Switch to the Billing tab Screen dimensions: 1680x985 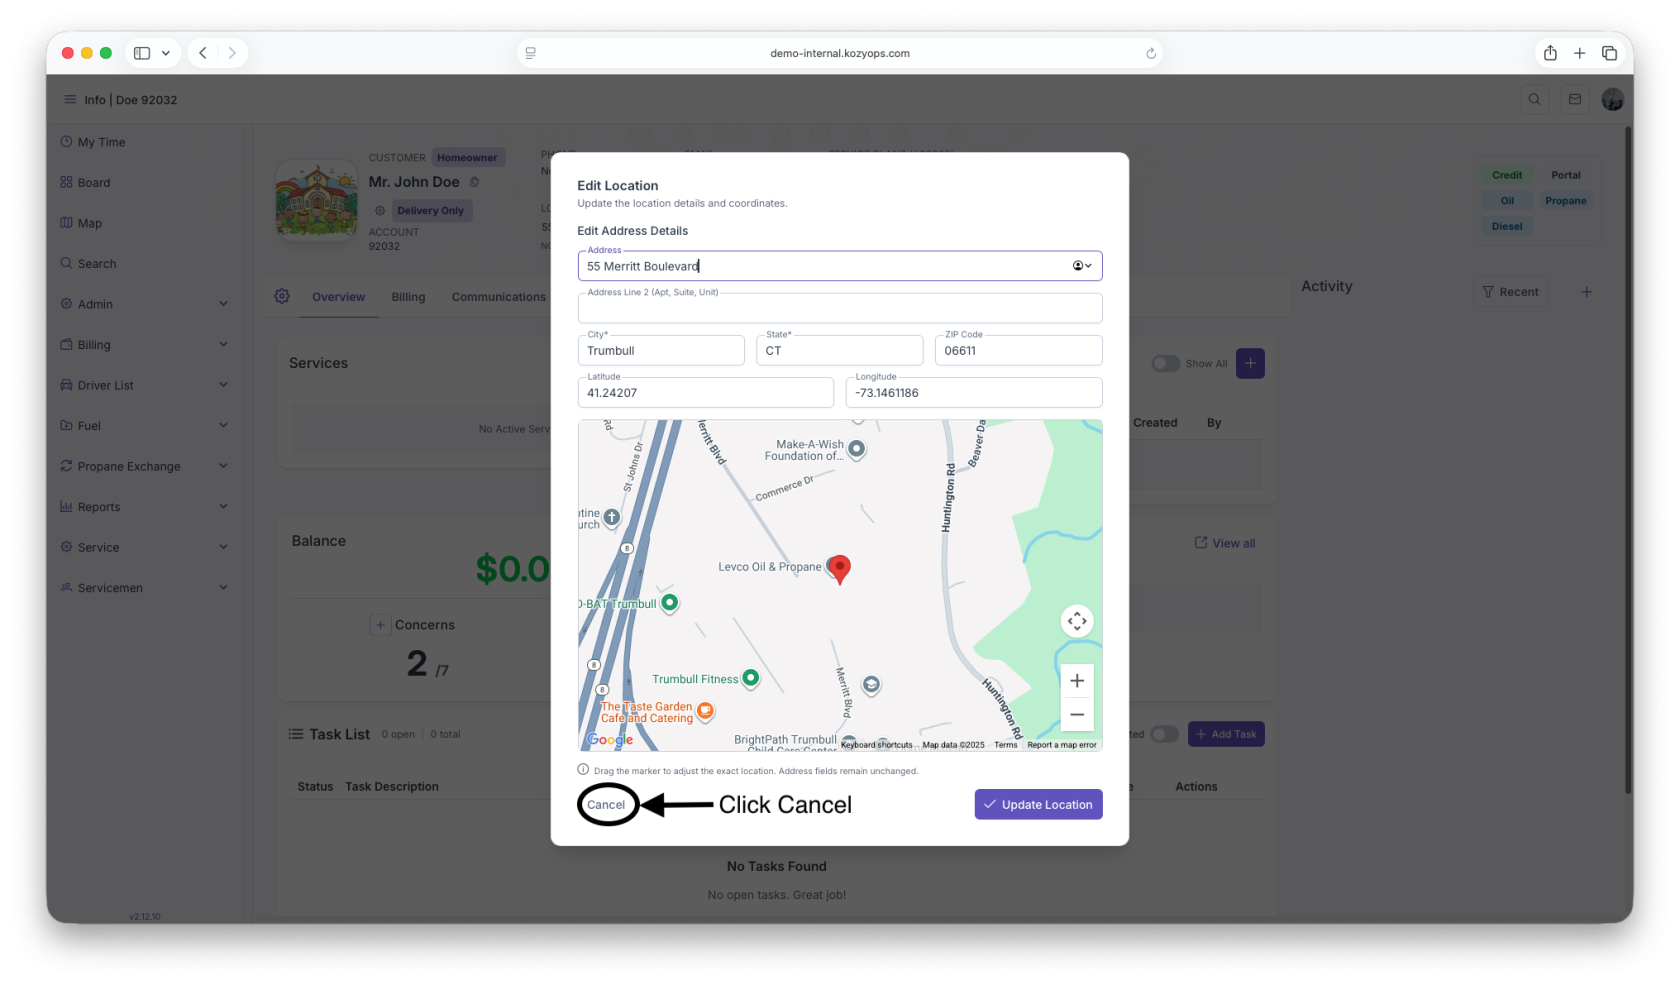pos(408,297)
